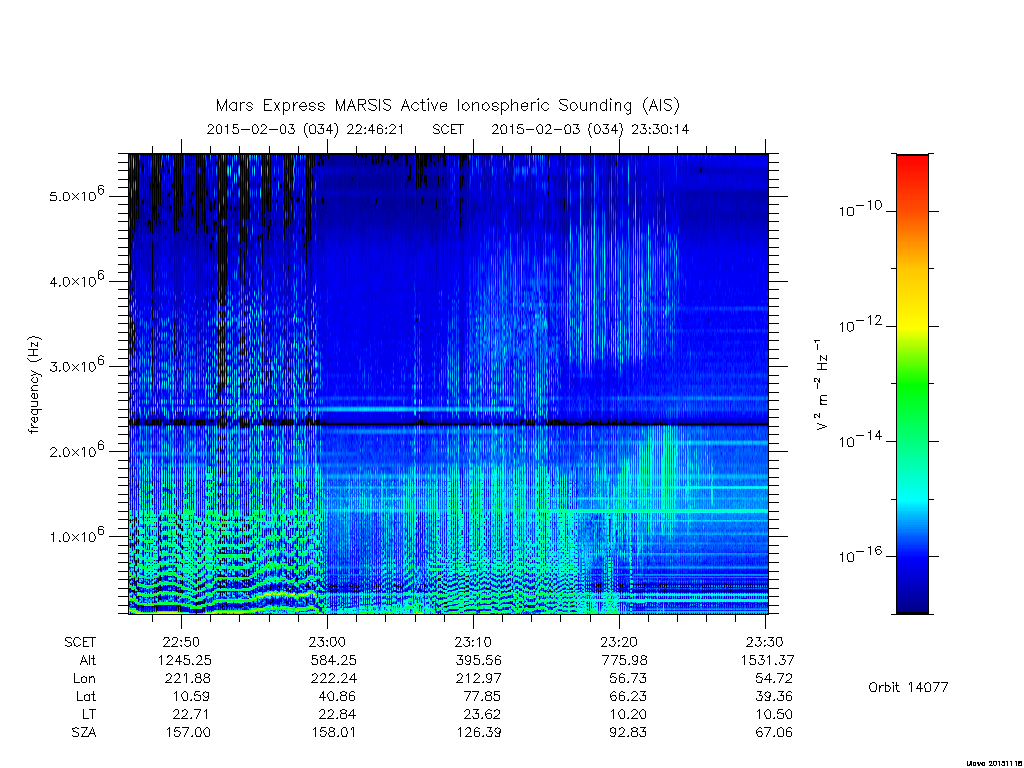Image resolution: width=1024 pixels, height=768 pixels.
Task: Click the 23:20 SCET time label
Action: click(619, 642)
